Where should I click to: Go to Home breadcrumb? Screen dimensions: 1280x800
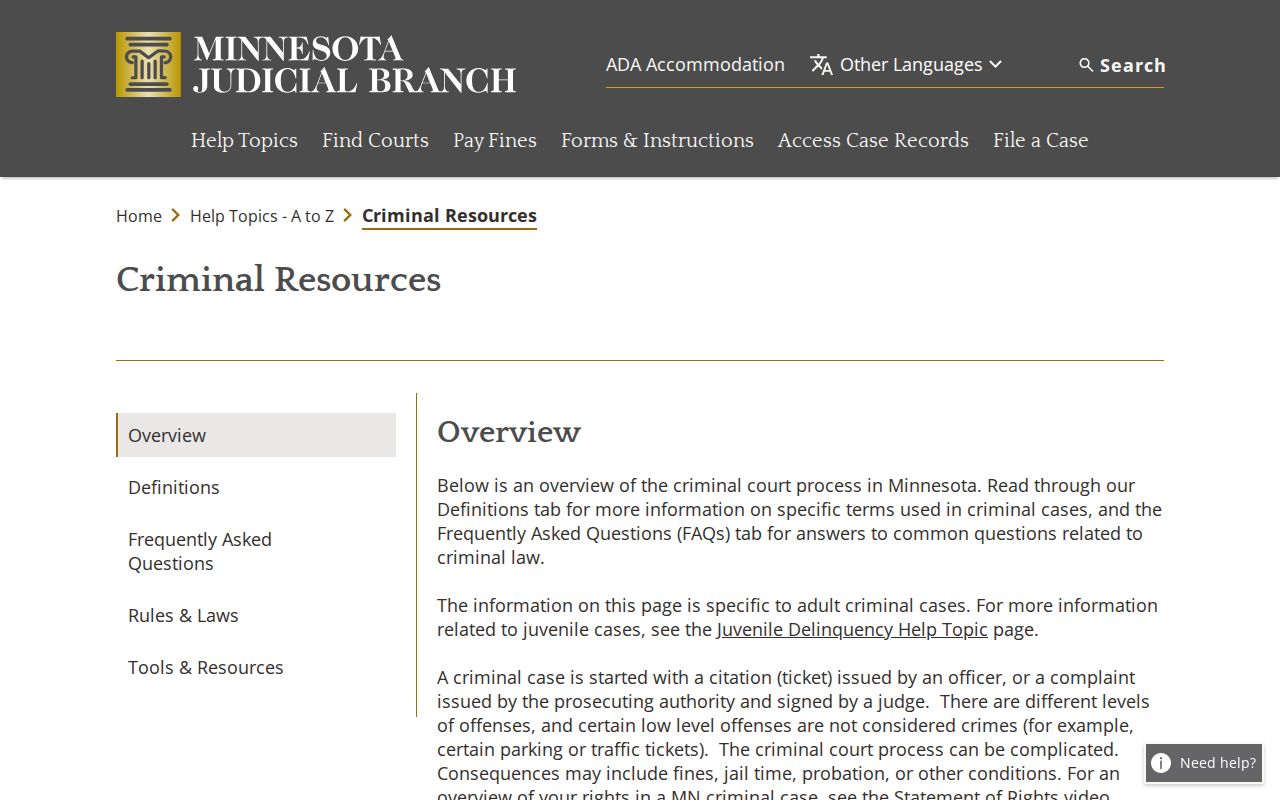pos(139,216)
